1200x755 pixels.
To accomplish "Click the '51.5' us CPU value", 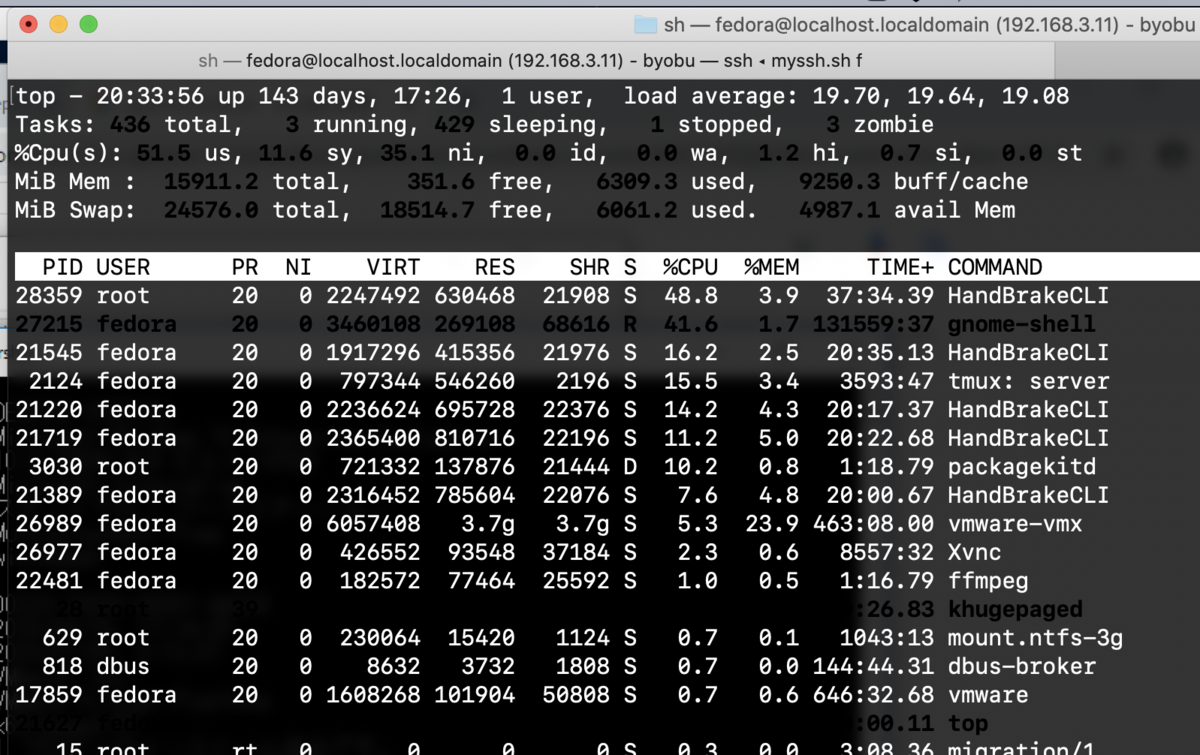I will point(164,153).
